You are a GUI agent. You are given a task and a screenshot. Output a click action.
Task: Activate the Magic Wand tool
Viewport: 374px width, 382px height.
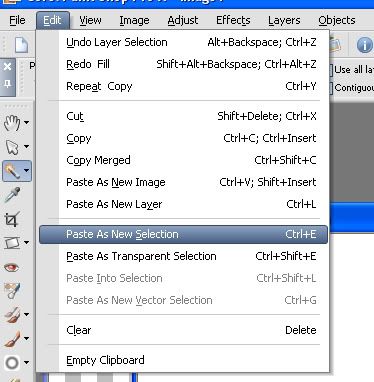point(12,171)
